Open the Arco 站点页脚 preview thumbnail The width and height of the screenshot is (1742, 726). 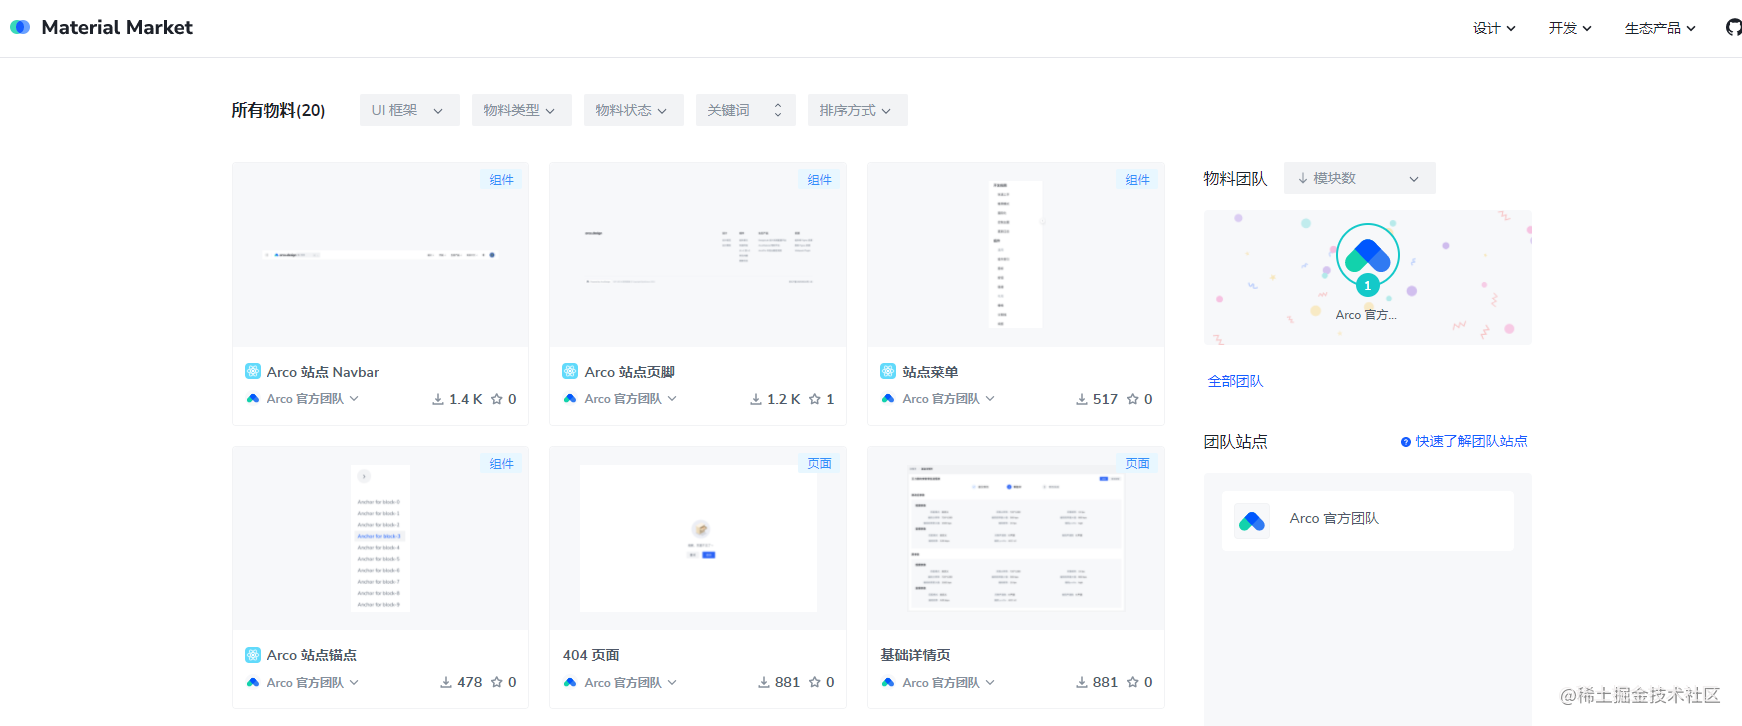point(698,255)
